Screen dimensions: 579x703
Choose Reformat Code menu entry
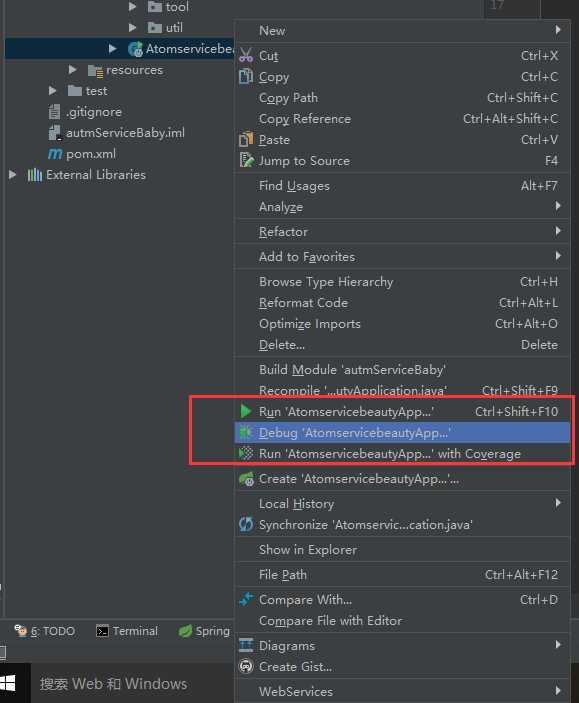click(x=402, y=303)
